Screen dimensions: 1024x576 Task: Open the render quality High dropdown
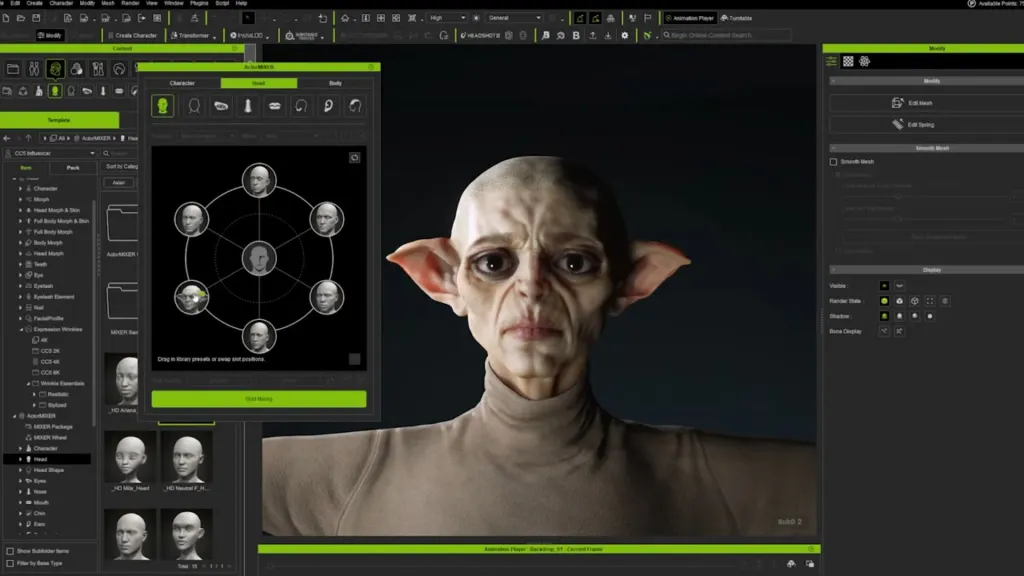coord(447,18)
